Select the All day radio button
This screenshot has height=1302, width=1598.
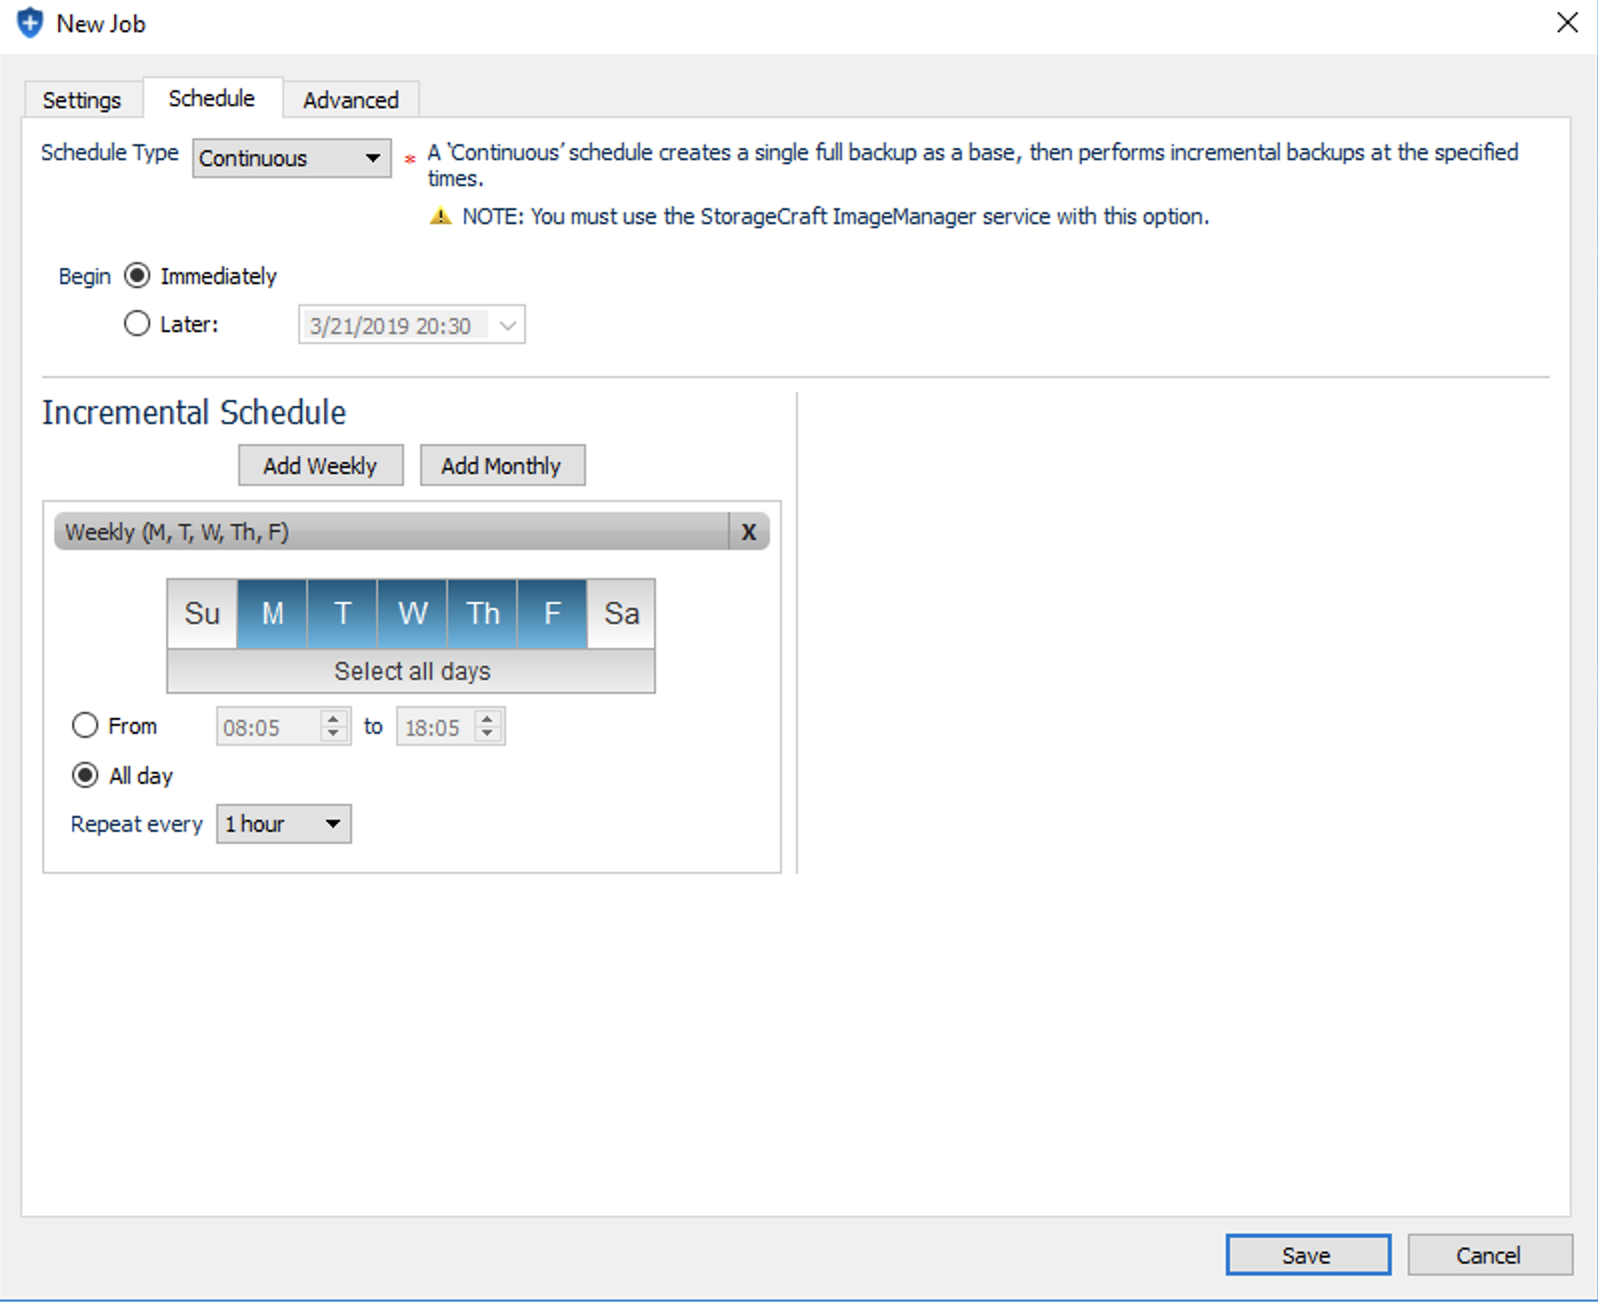[85, 775]
